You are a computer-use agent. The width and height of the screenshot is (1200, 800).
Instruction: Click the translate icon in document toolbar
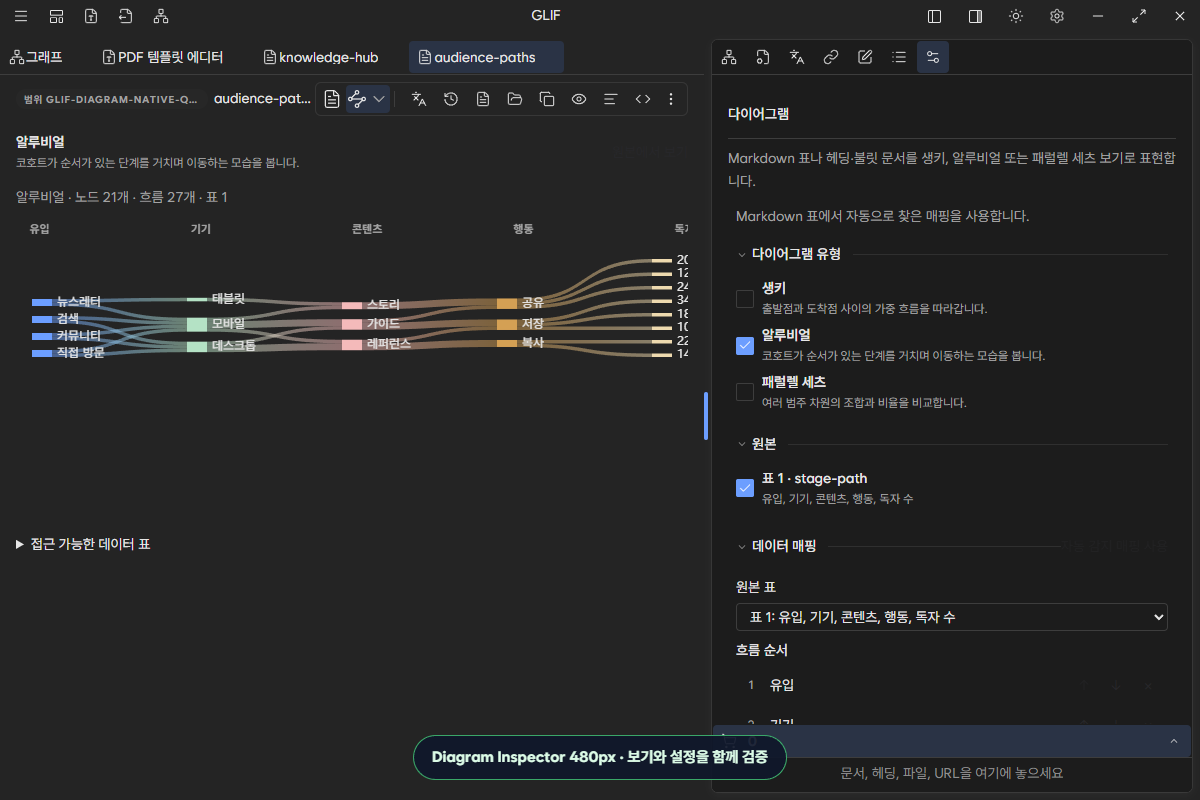click(419, 99)
